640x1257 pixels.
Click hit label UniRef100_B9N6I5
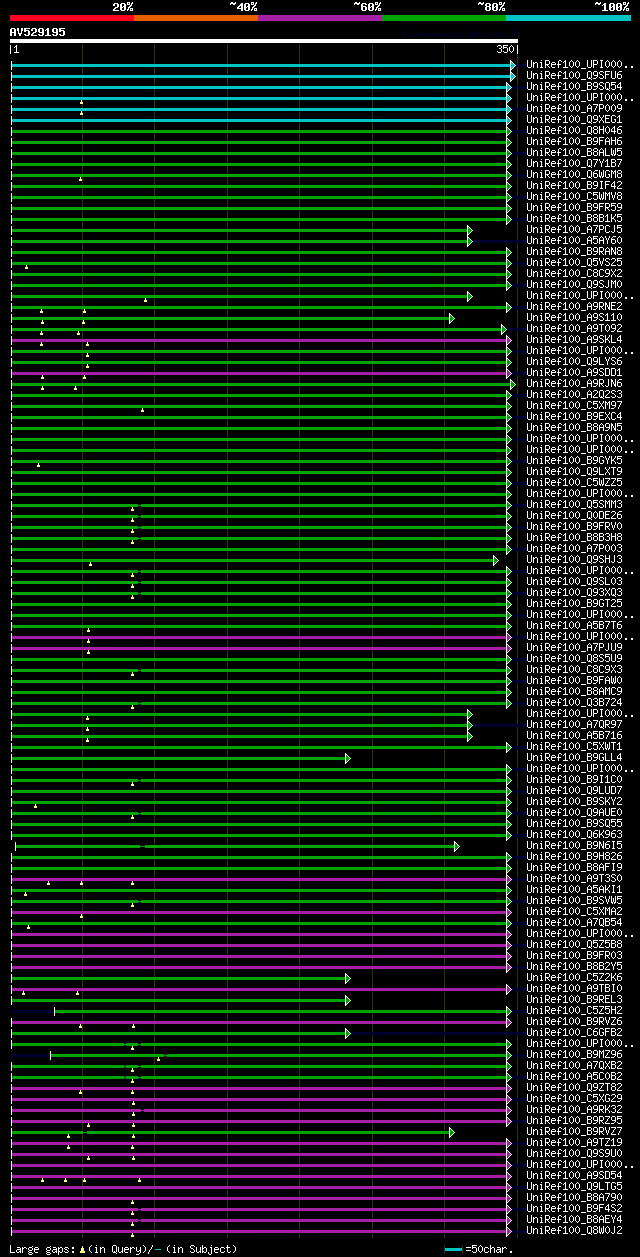574,845
